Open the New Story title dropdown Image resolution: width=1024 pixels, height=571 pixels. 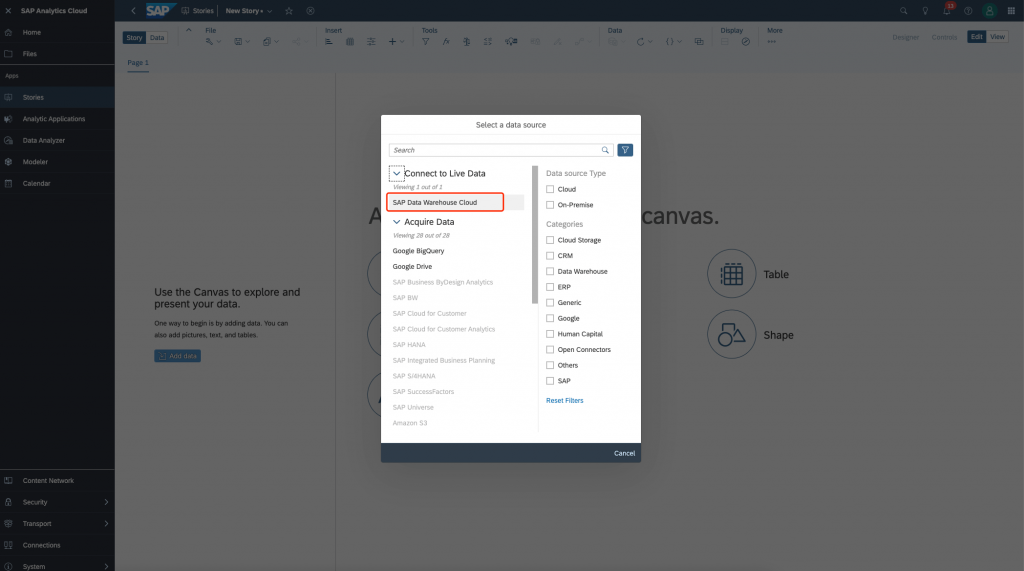click(270, 11)
